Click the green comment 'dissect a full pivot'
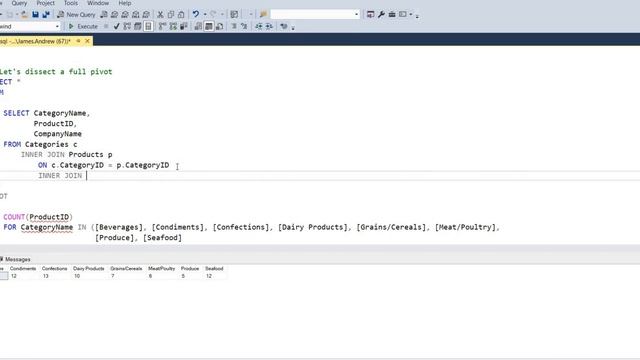 (x=68, y=72)
